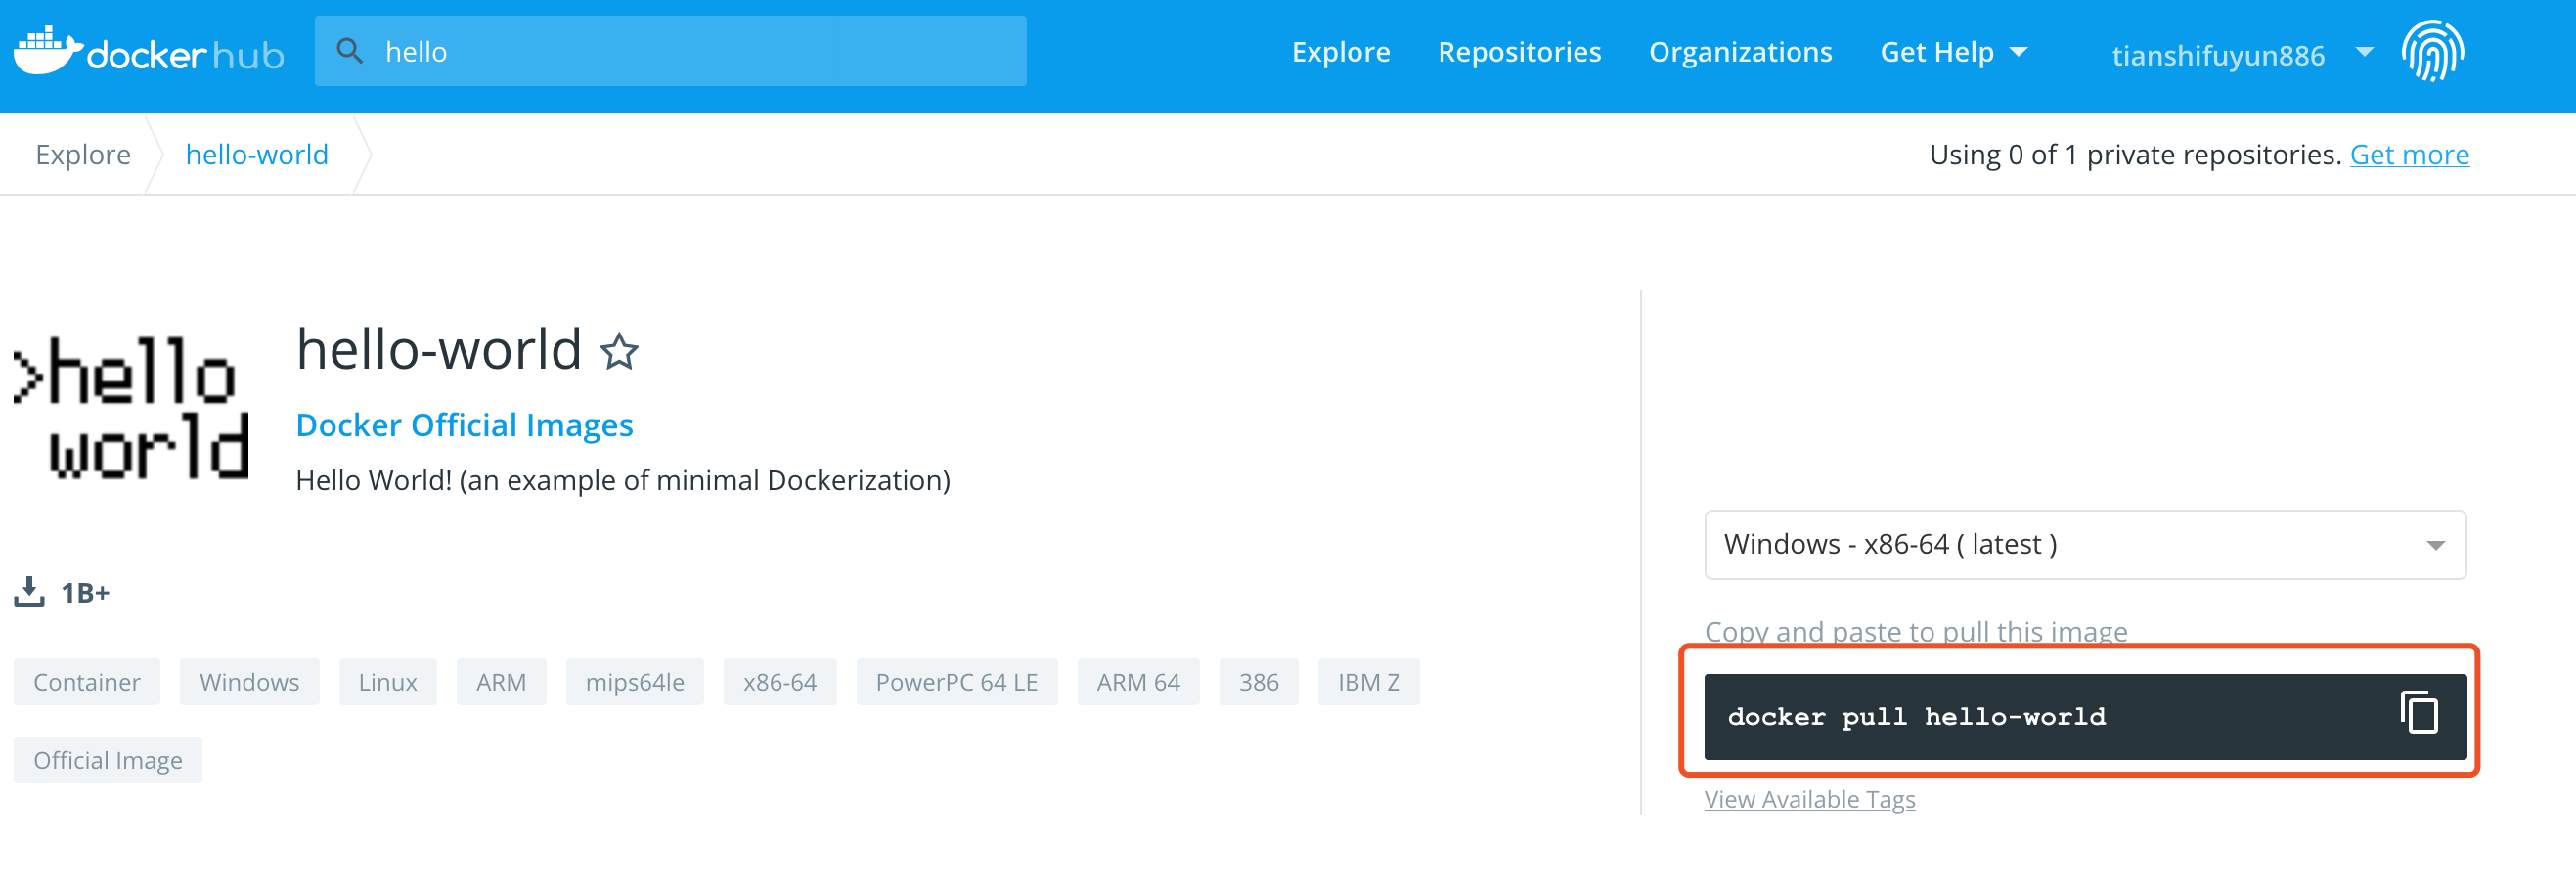Click the ARM 64 tag chip

click(1138, 682)
